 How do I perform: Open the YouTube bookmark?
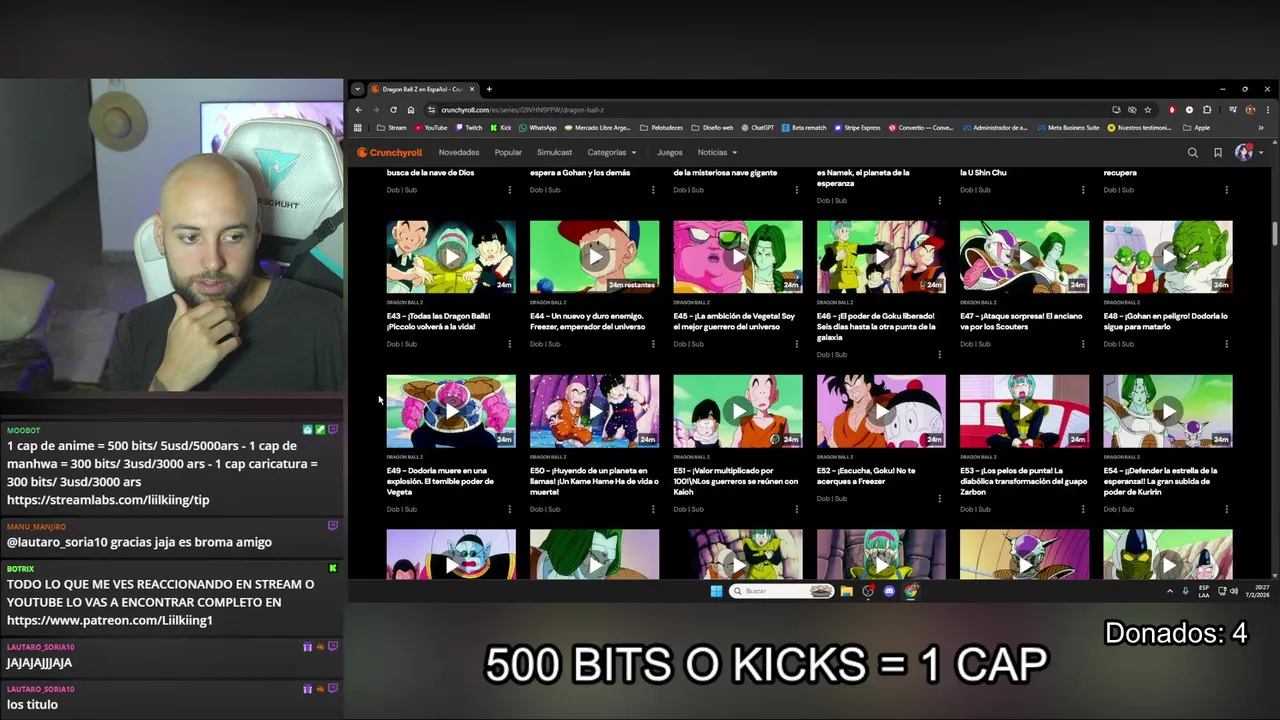[x=431, y=128]
